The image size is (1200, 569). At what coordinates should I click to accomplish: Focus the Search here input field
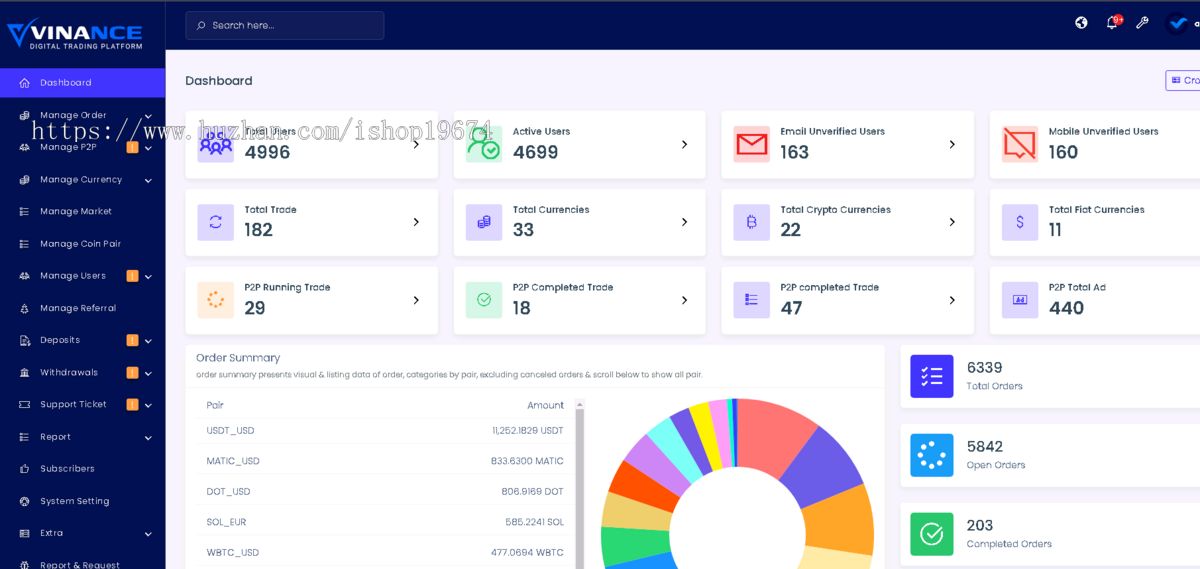click(285, 25)
